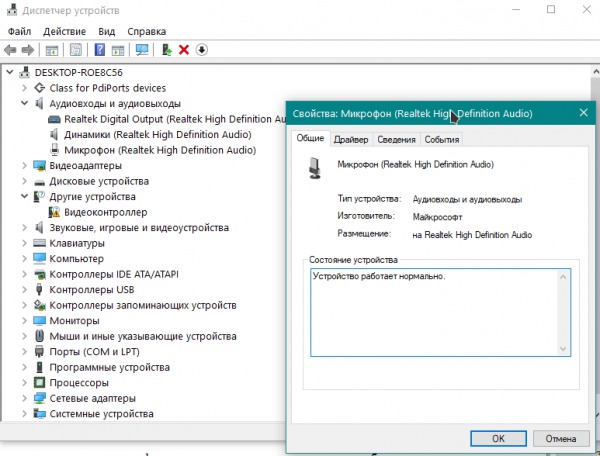600x456 pixels.
Task: Open the Вид menu
Action: coord(106,31)
